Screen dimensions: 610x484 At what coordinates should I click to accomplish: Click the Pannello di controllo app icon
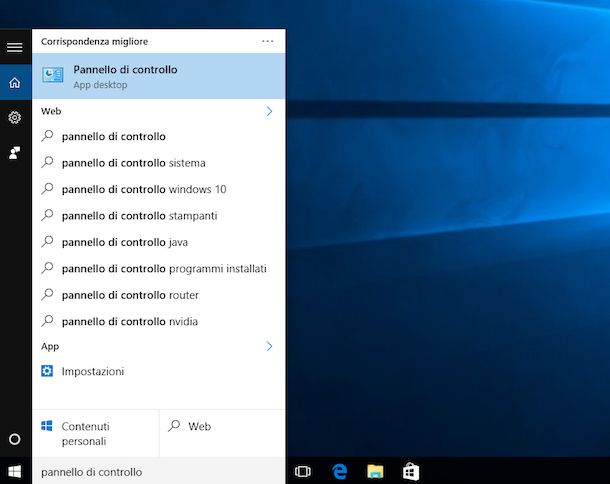53,75
